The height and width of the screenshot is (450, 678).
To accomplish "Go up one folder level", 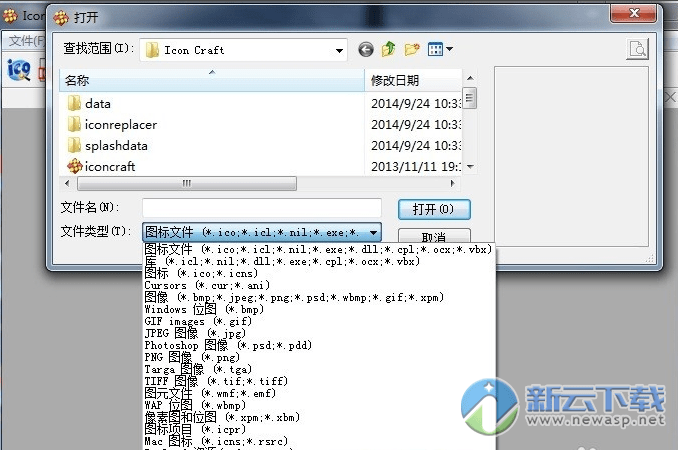I will [x=388, y=49].
